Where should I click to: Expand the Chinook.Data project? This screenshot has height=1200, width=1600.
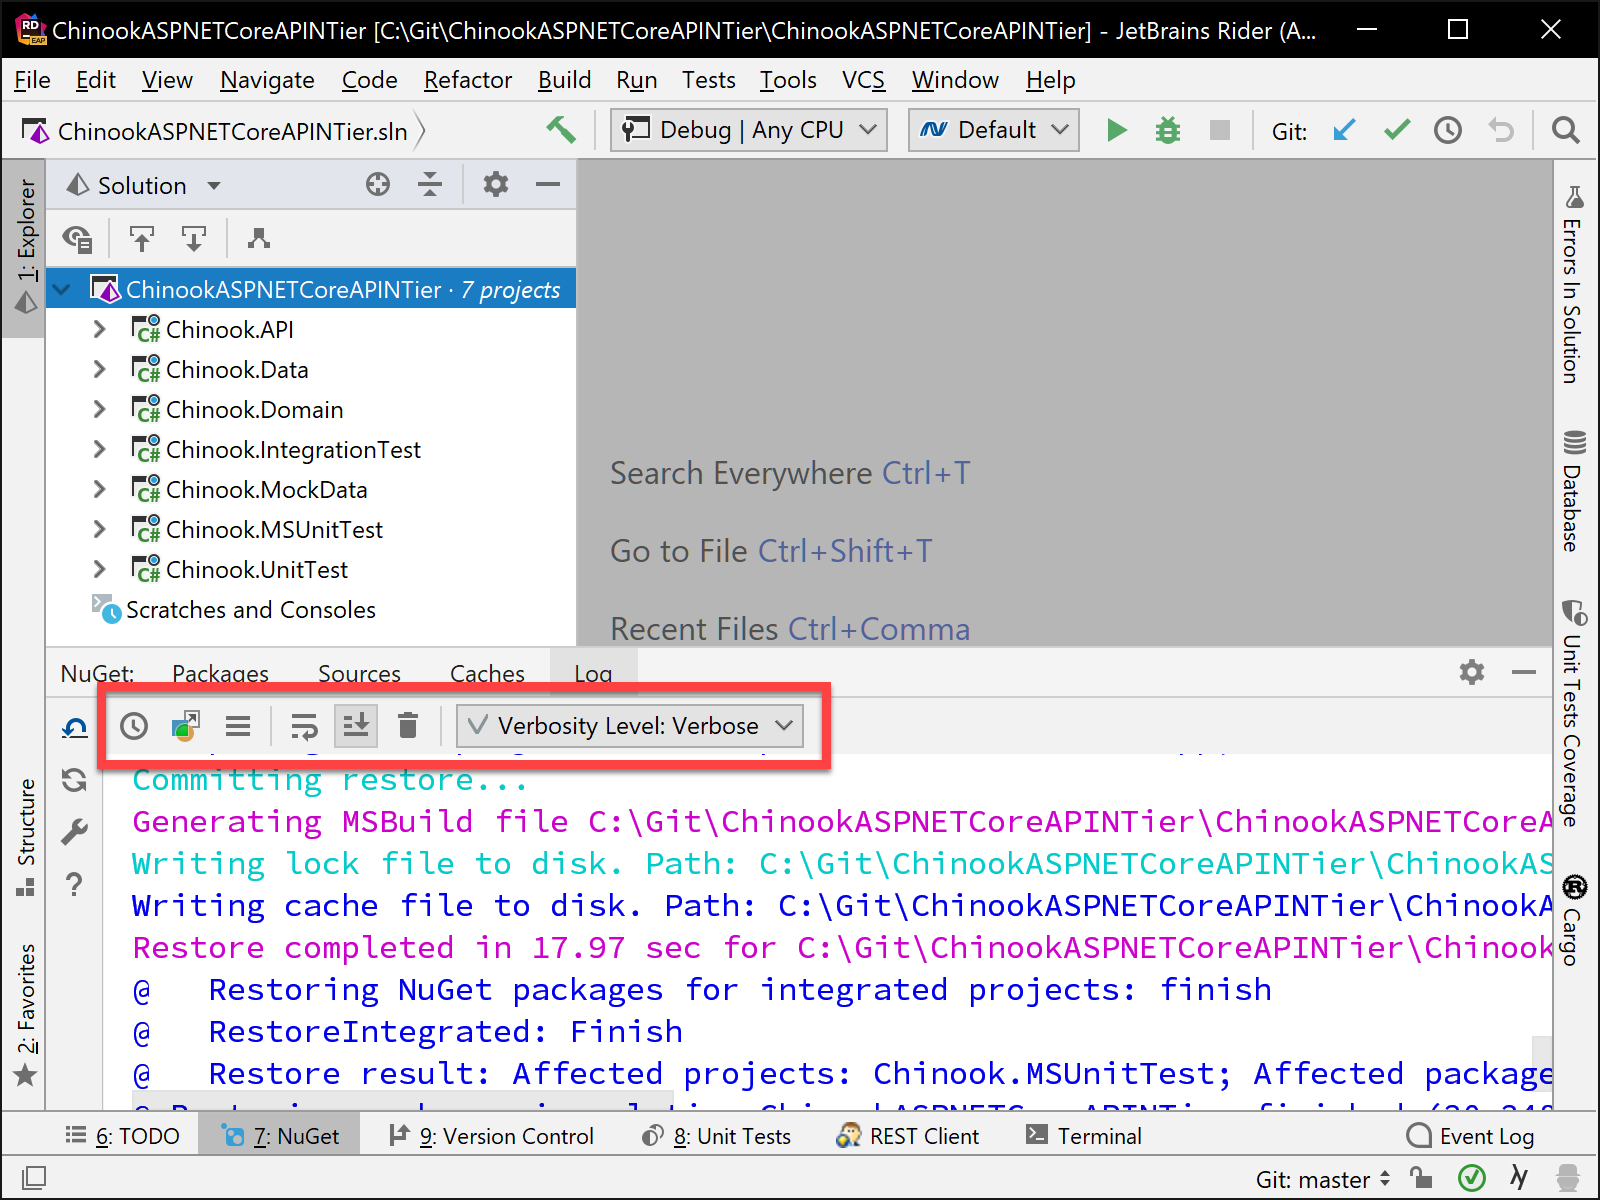click(99, 369)
